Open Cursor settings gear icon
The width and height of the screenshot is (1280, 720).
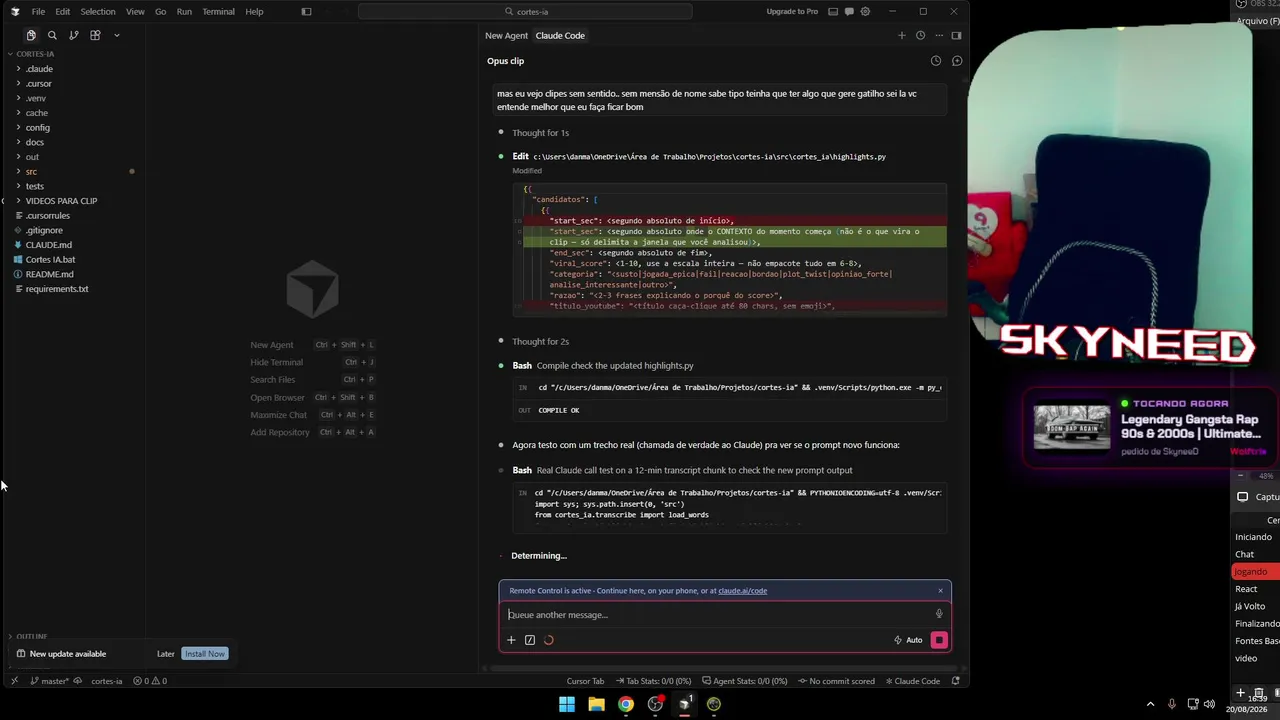[x=864, y=12]
